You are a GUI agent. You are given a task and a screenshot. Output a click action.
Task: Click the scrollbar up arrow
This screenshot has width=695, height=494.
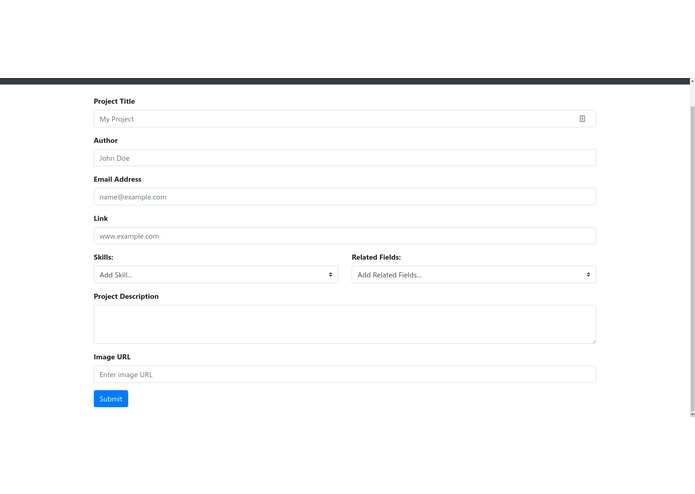coord(692,81)
